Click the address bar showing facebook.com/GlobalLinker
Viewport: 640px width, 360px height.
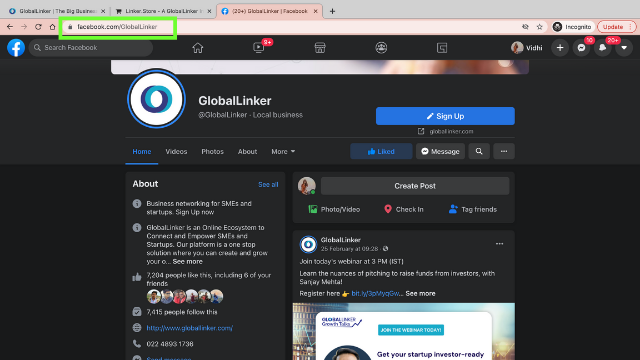[x=117, y=27]
